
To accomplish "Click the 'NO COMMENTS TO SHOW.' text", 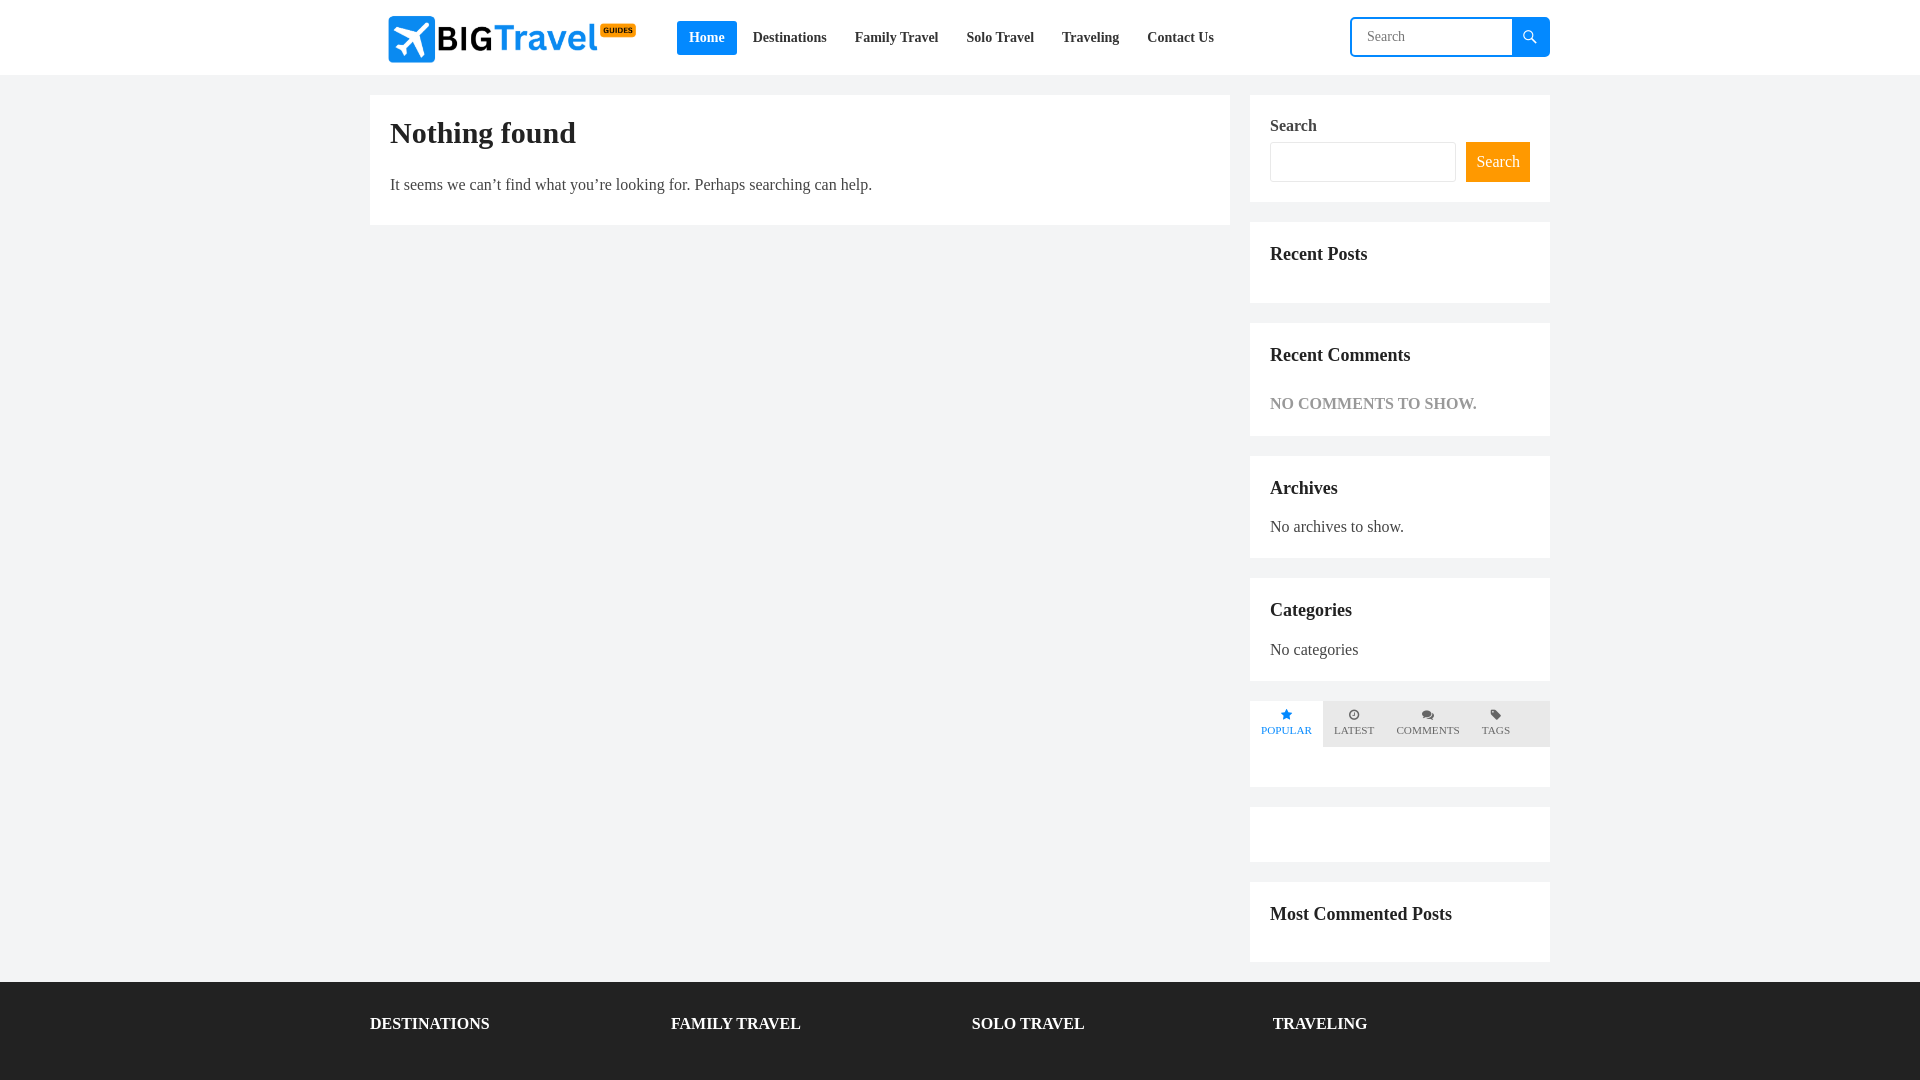I will (1373, 404).
